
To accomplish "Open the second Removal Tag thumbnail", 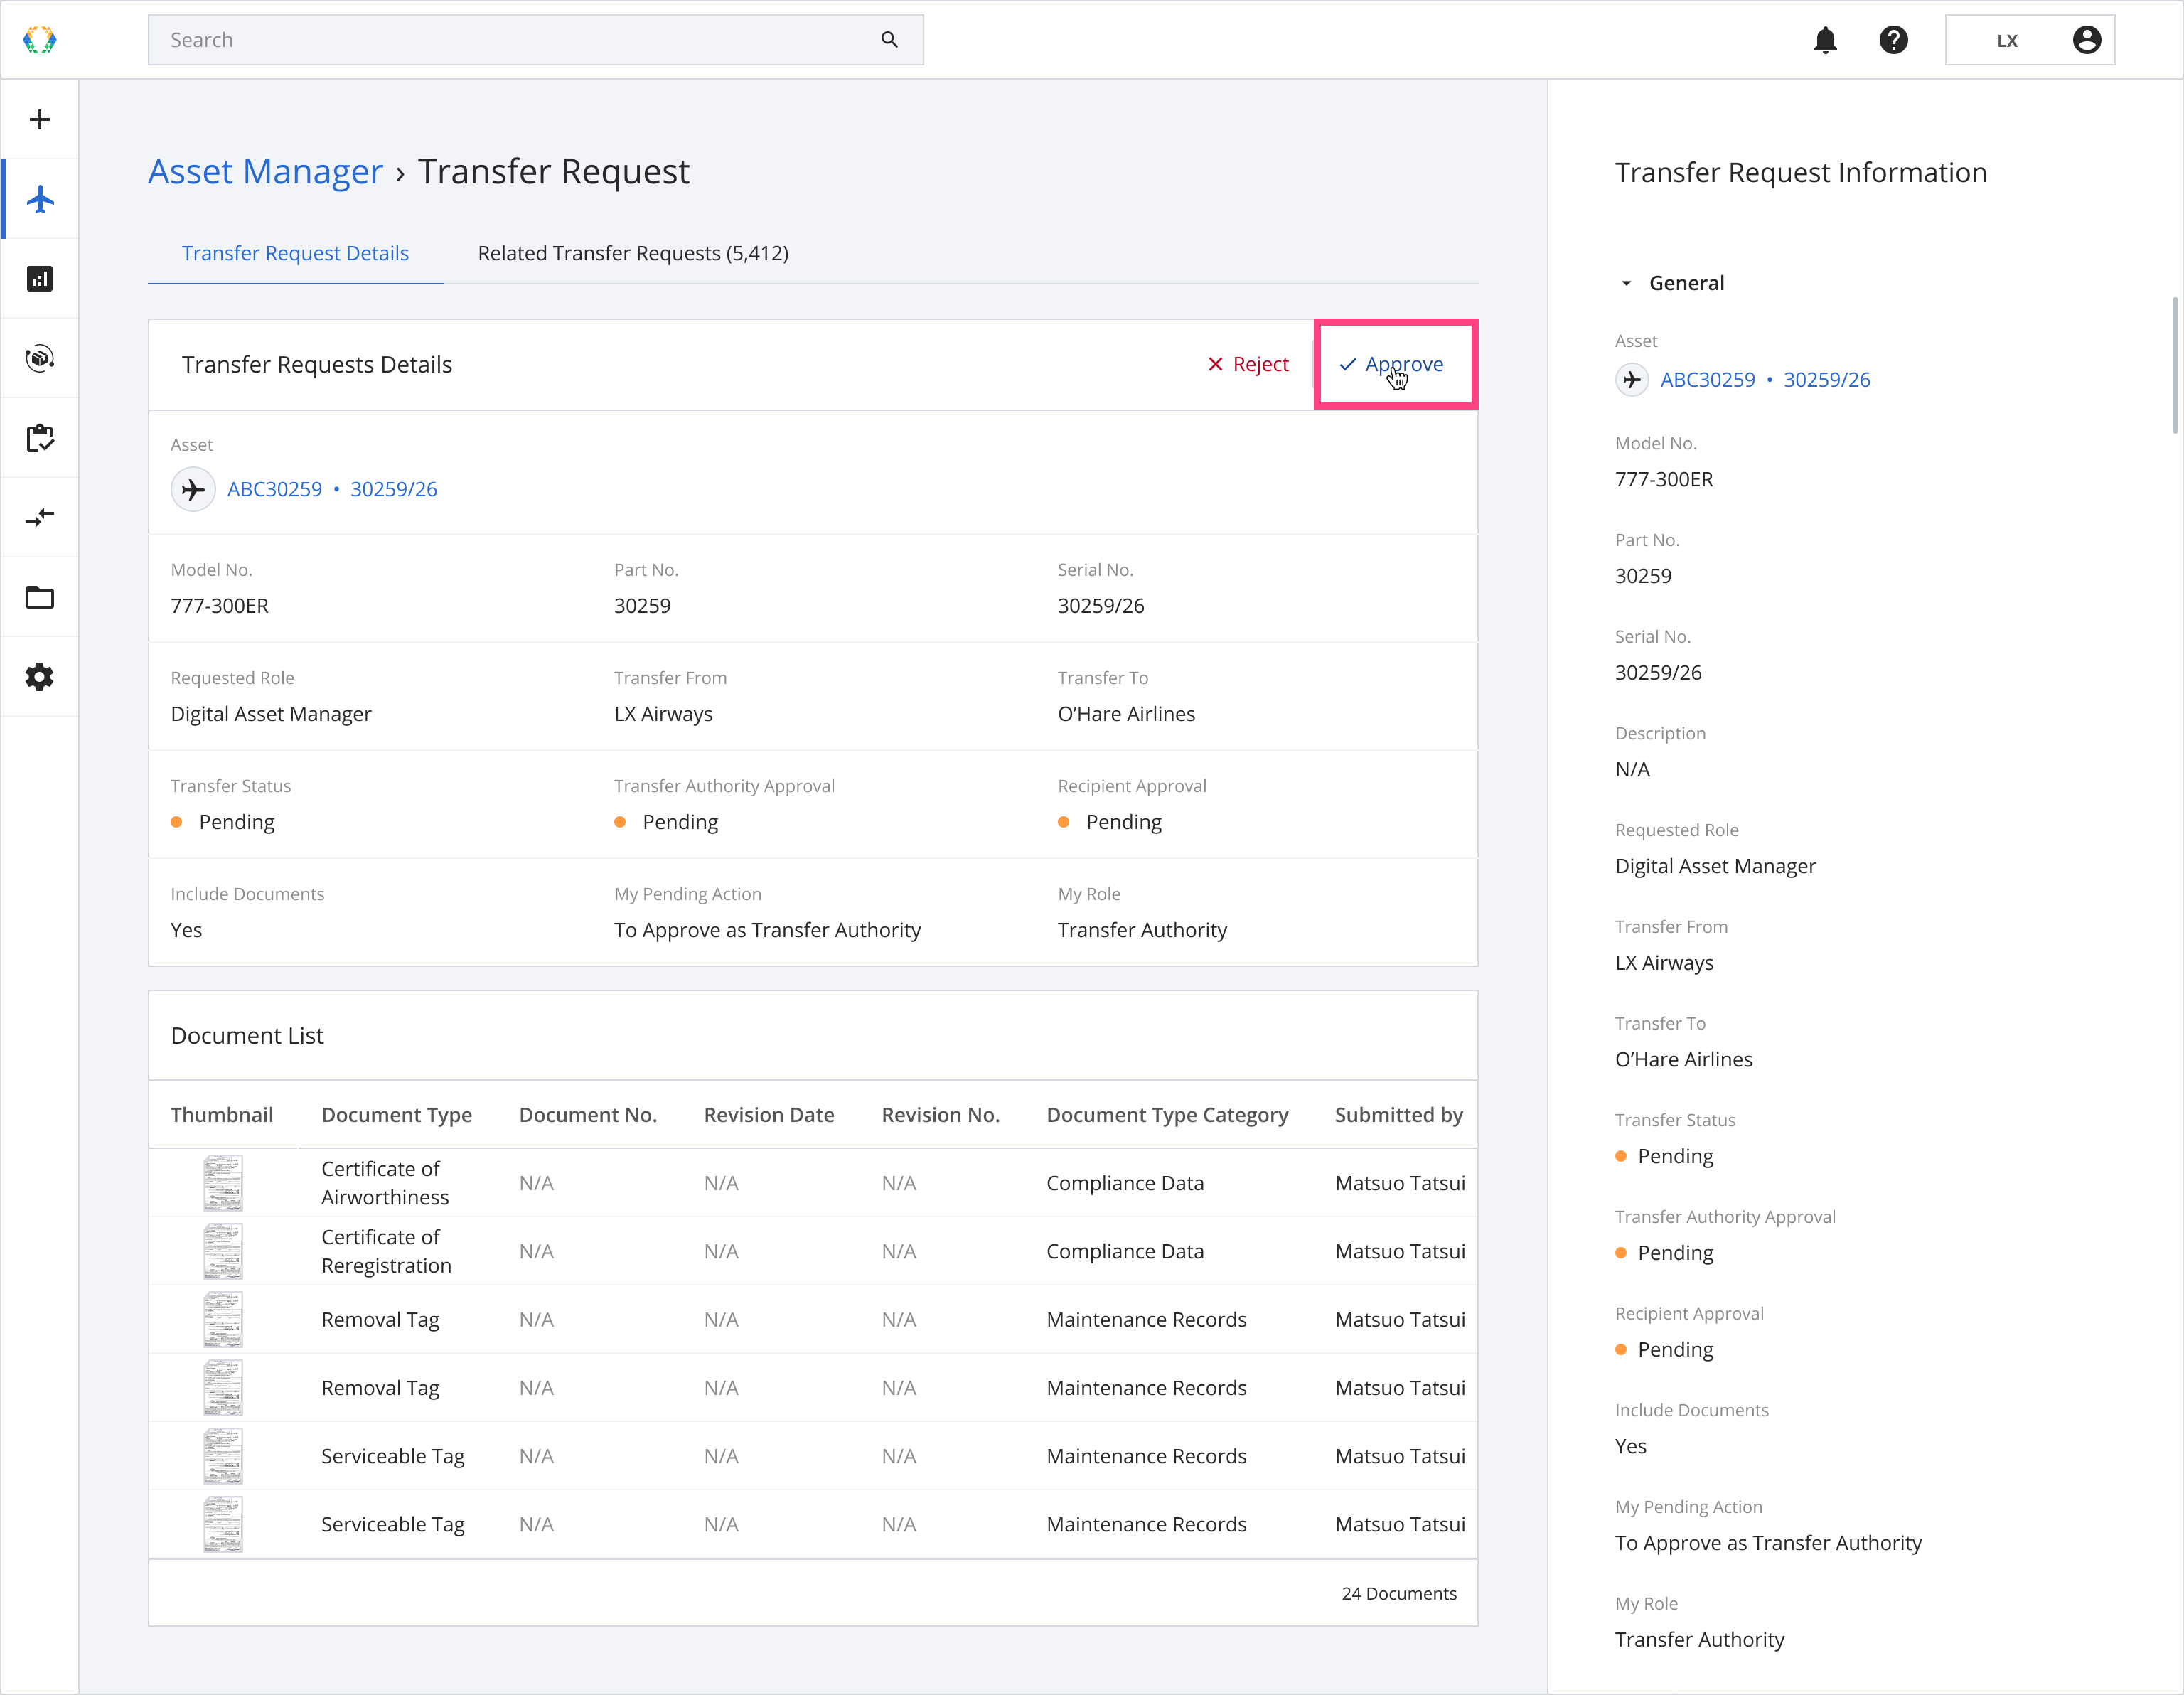I will (x=222, y=1388).
